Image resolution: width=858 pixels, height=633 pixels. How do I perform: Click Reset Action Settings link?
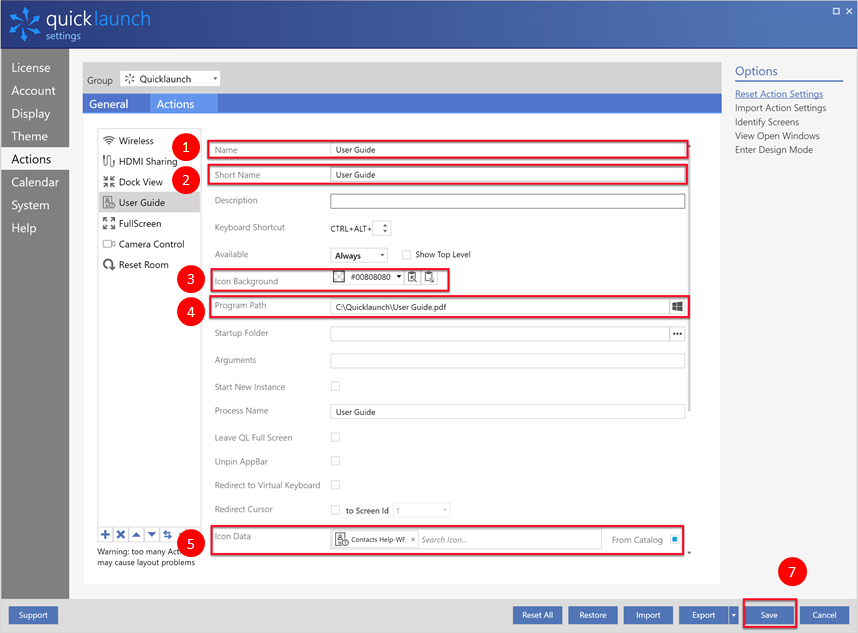[779, 94]
